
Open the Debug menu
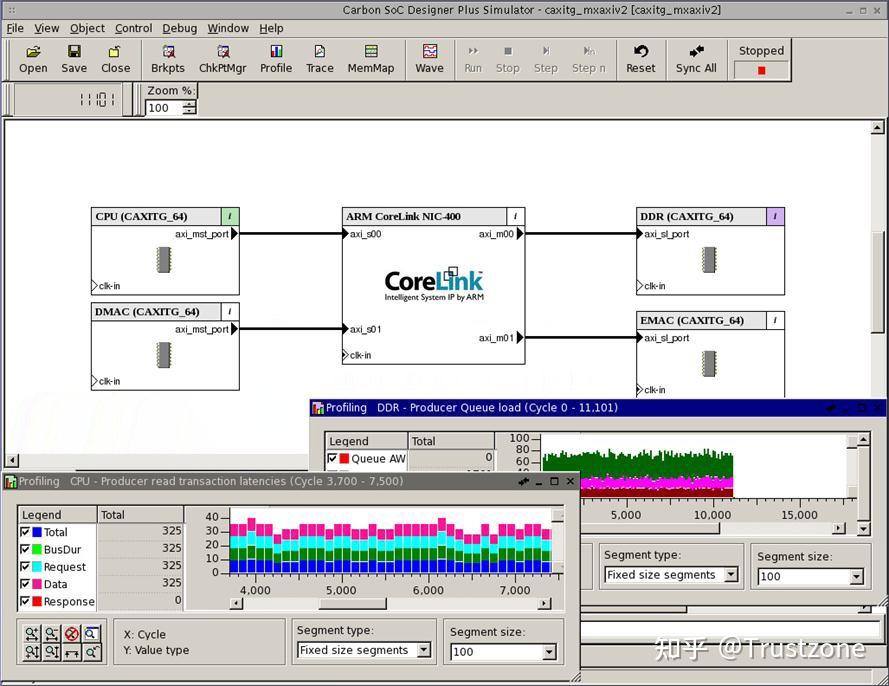(180, 28)
